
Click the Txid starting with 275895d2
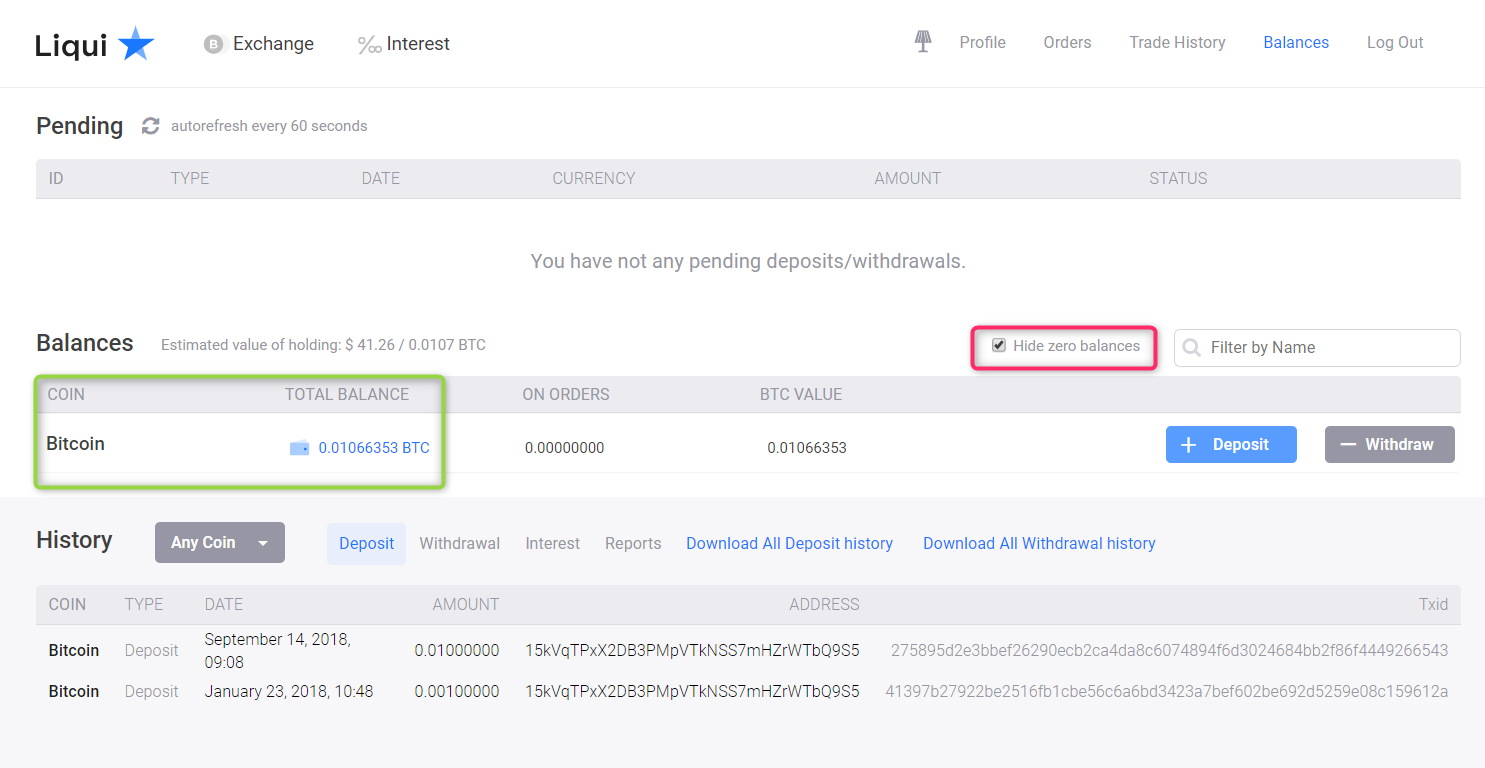[x=1169, y=650]
